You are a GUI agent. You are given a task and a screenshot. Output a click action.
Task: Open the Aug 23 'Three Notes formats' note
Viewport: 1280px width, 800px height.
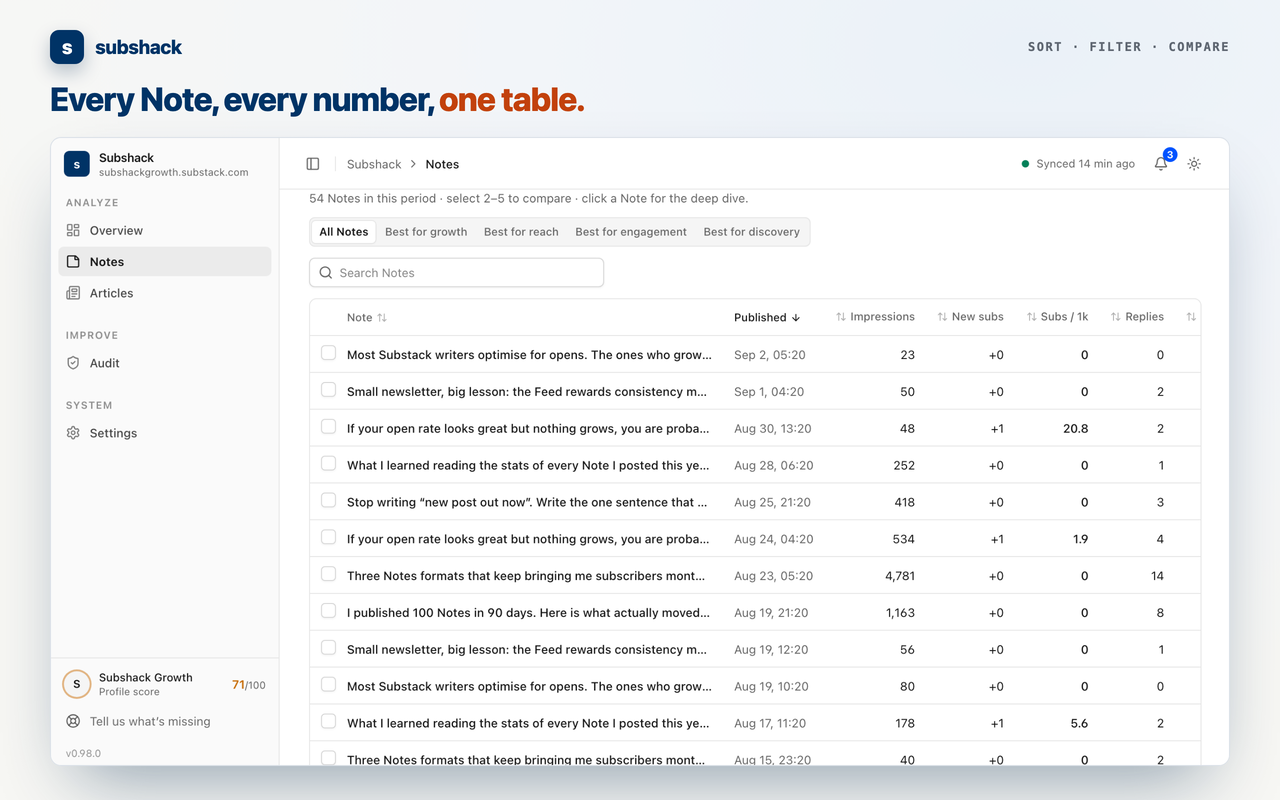click(x=526, y=576)
